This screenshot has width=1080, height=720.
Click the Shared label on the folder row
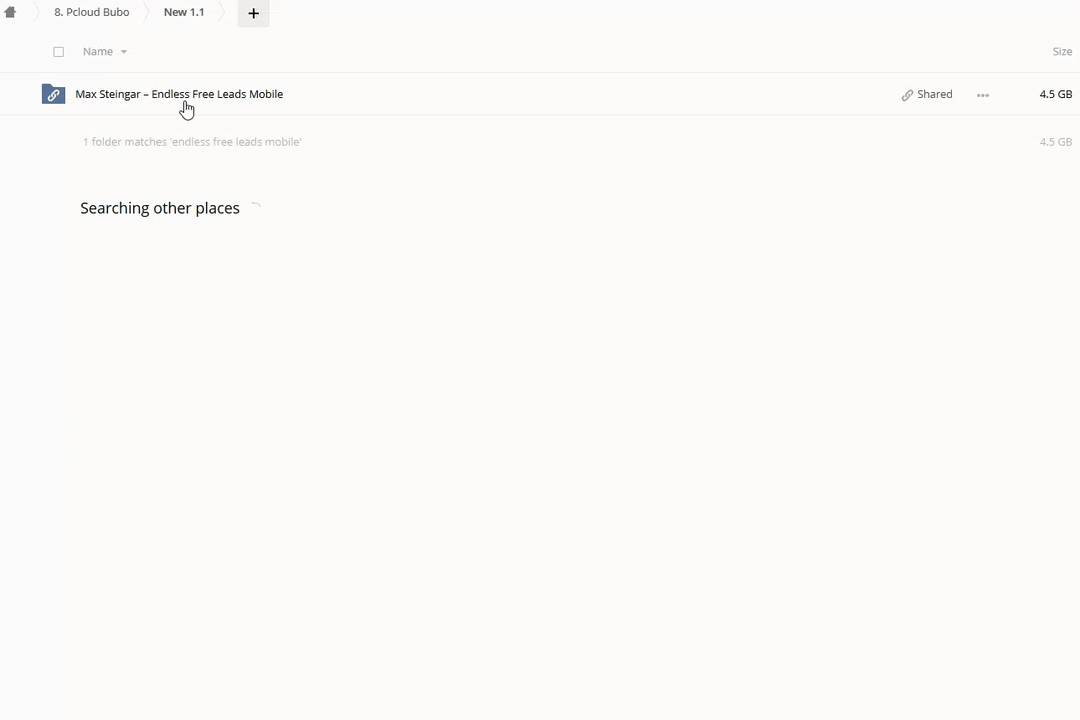(x=935, y=94)
